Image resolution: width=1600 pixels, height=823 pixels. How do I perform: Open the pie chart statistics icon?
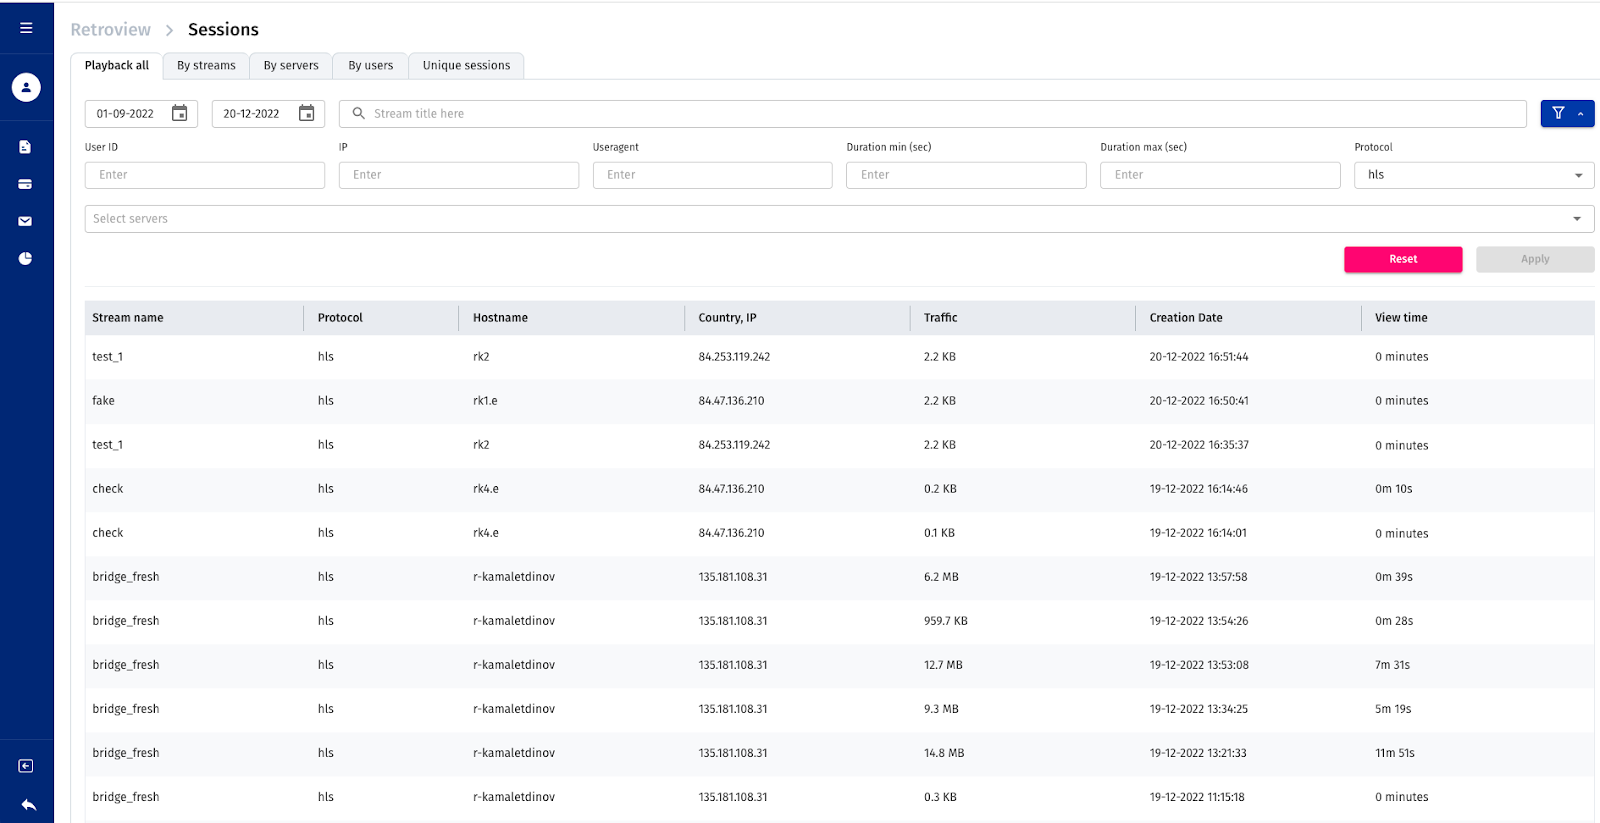tap(25, 258)
